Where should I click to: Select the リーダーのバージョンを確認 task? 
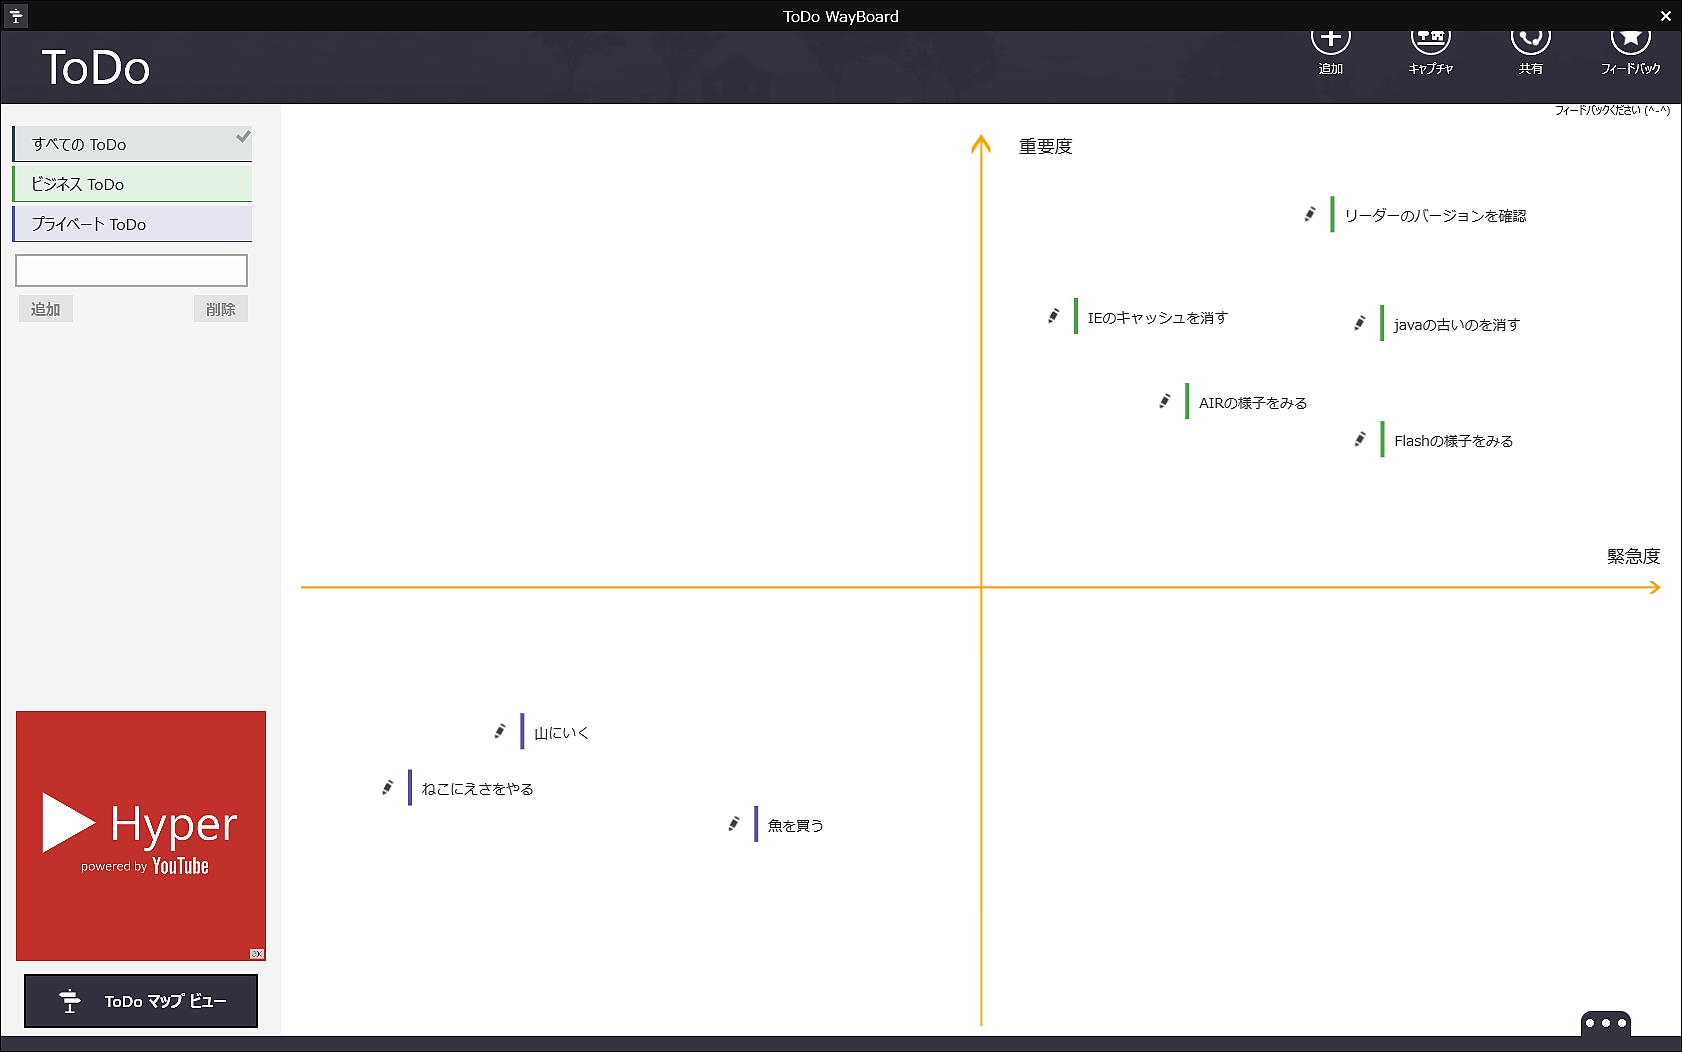point(1435,216)
